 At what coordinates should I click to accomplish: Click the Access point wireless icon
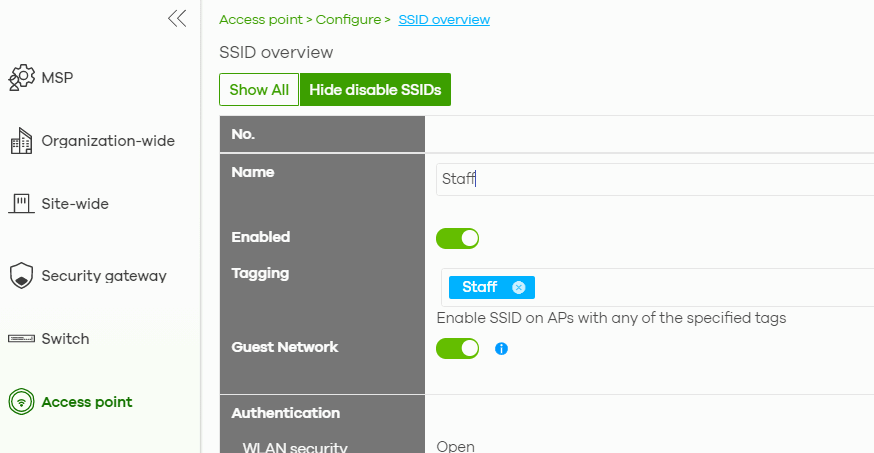click(x=21, y=402)
